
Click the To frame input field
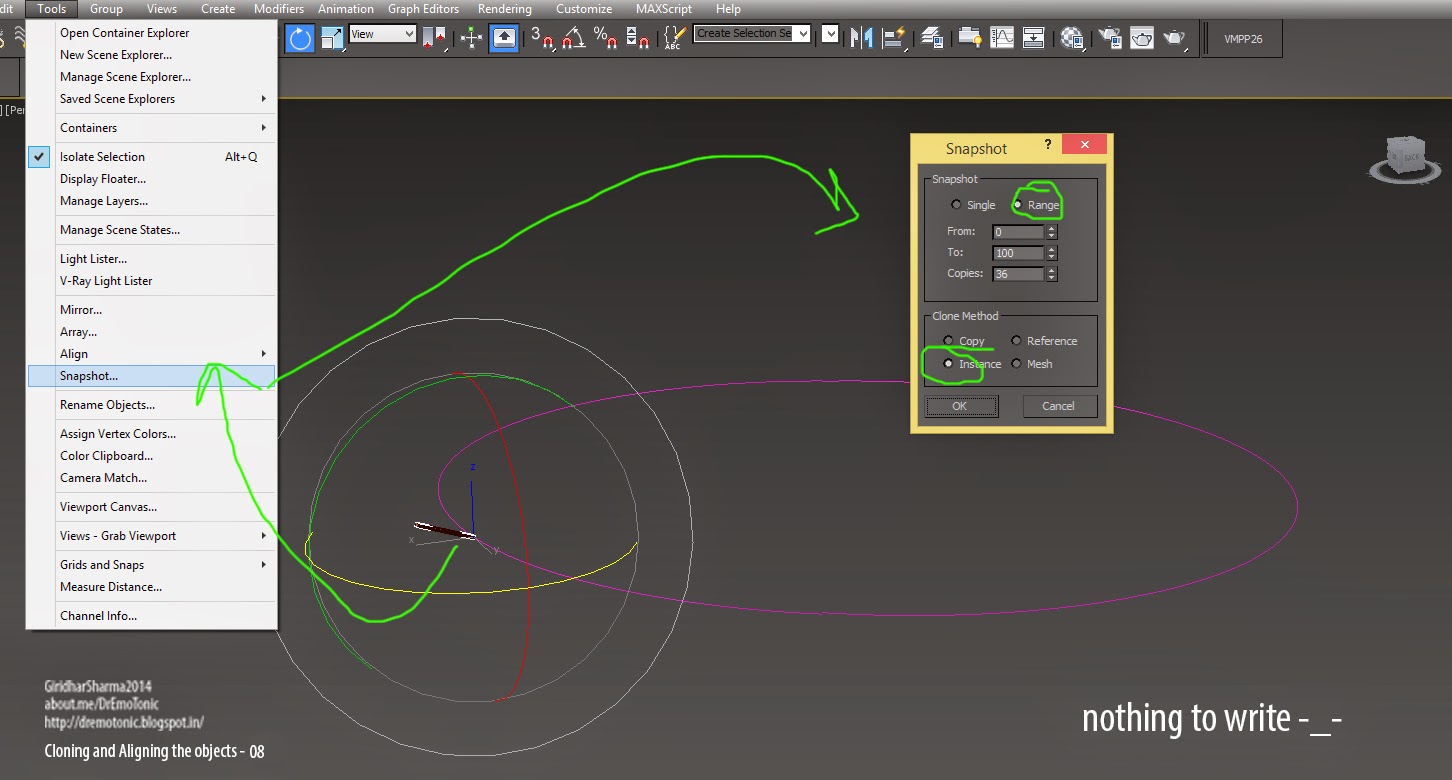[1018, 253]
